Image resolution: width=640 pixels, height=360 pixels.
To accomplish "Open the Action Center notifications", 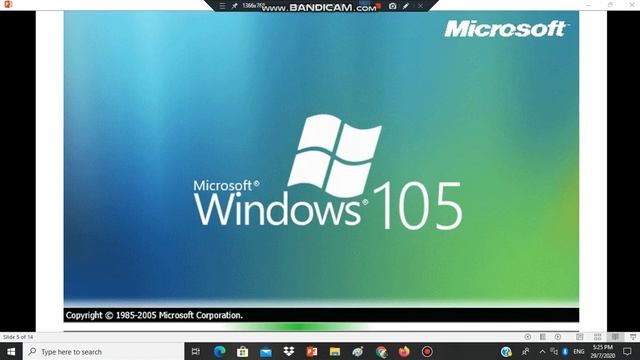I will (x=627, y=351).
